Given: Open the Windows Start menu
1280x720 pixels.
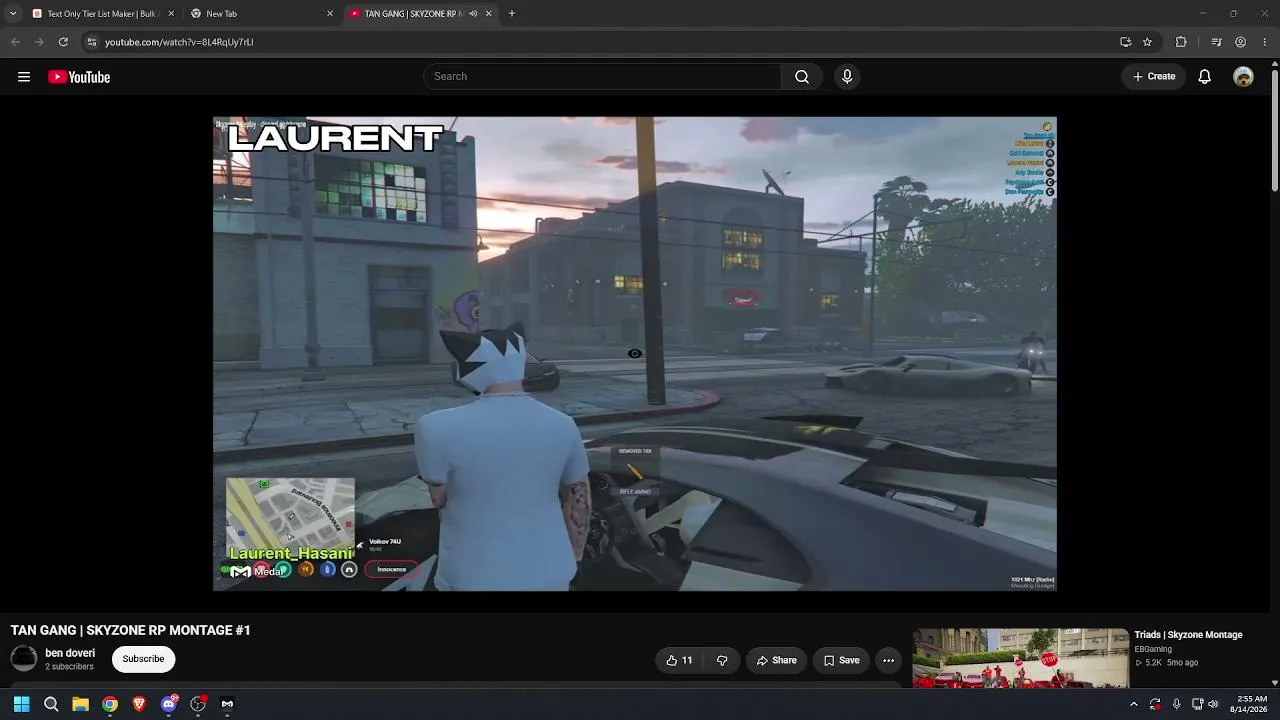Looking at the screenshot, I should pos(21,704).
